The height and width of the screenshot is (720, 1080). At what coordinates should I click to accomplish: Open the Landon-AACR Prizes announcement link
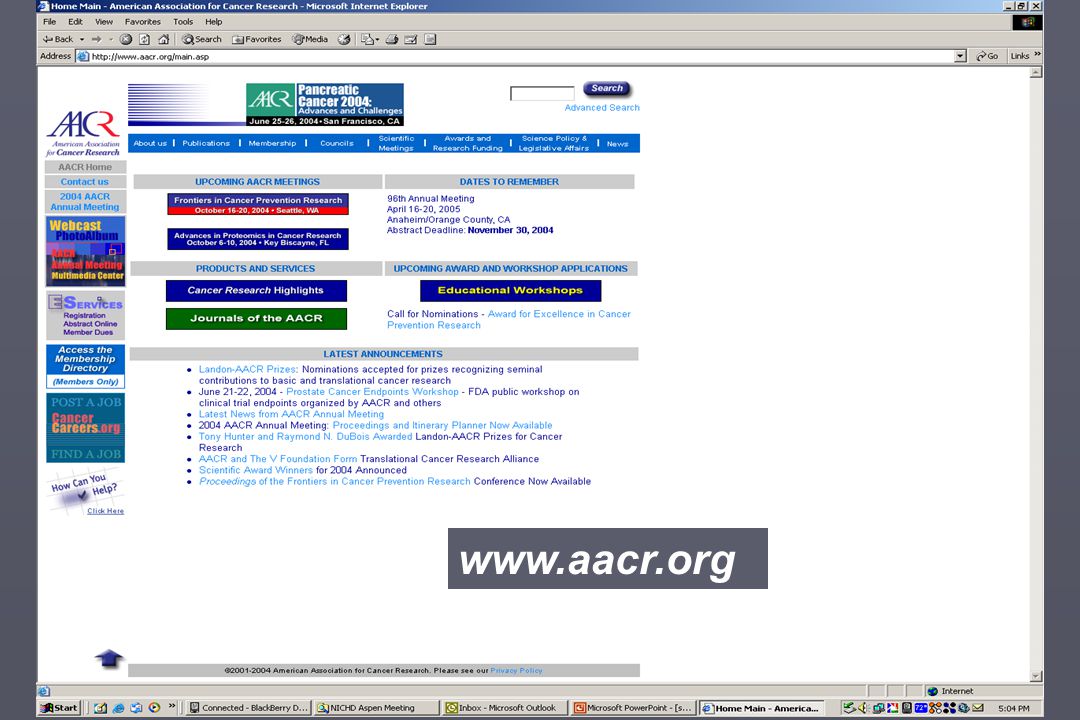pos(248,369)
